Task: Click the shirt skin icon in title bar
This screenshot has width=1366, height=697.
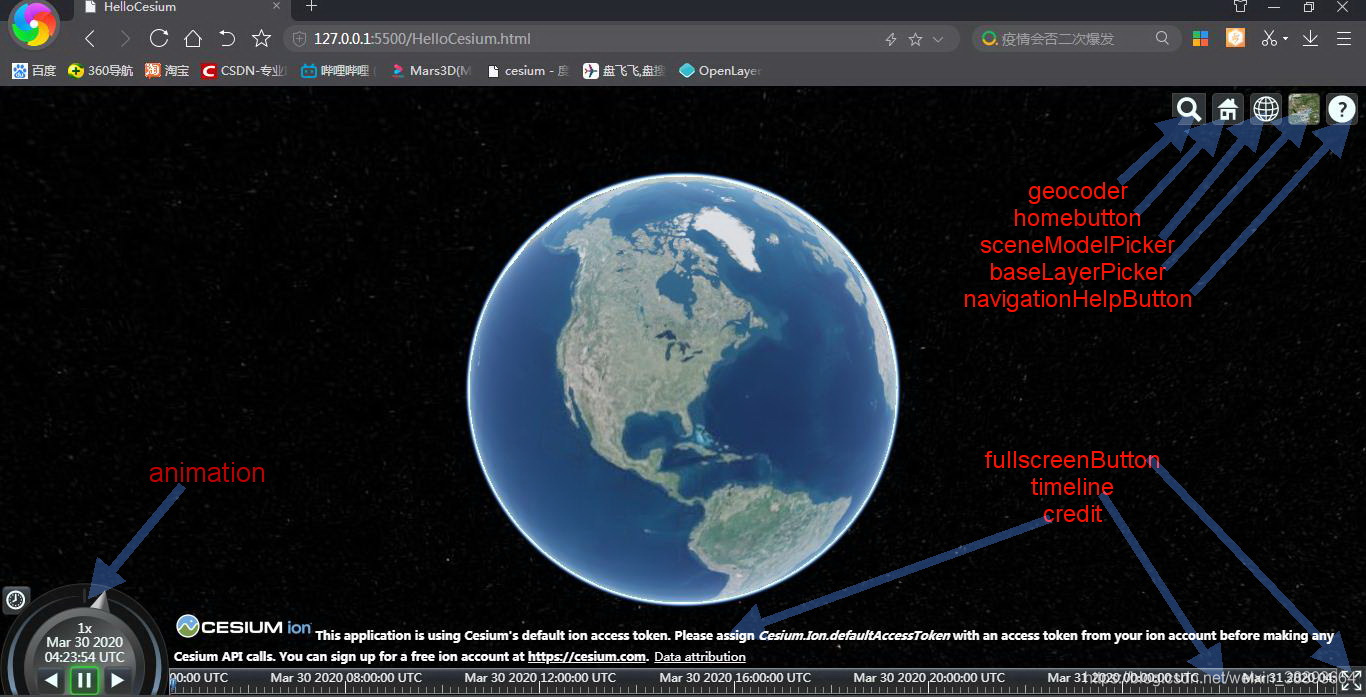Action: tap(1241, 7)
